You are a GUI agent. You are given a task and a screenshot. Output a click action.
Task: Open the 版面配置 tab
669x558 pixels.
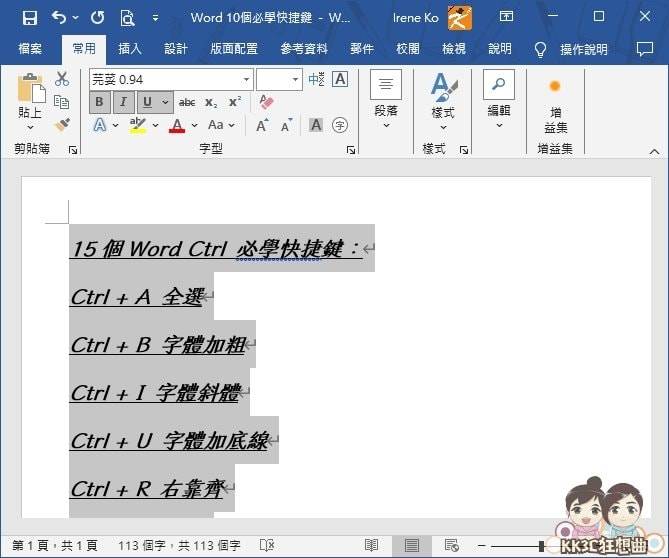tap(234, 49)
